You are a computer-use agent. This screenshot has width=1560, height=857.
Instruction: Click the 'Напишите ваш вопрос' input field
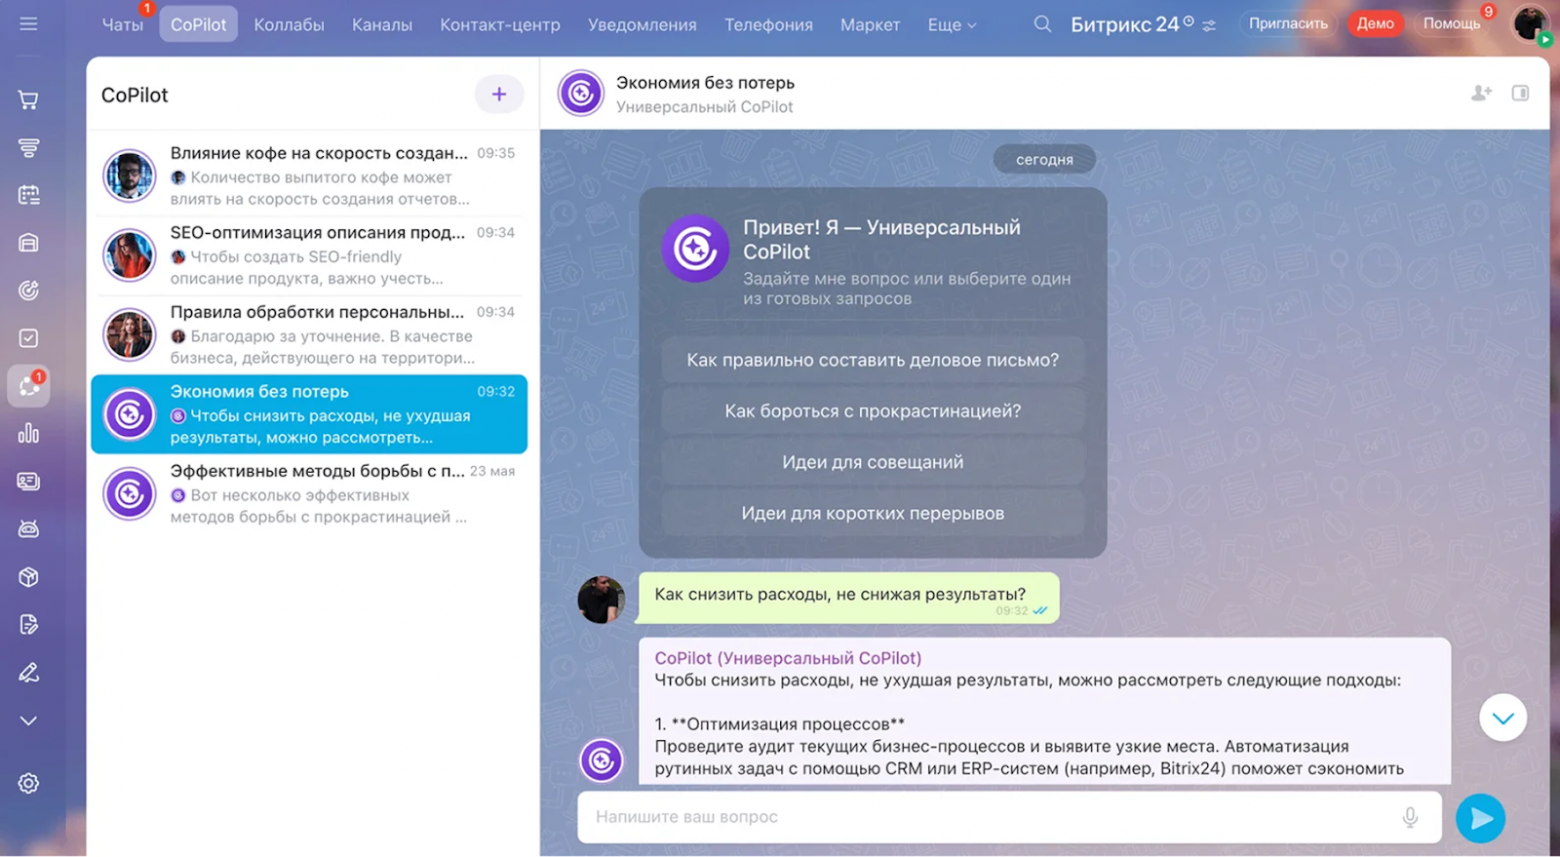[x=1000, y=817]
